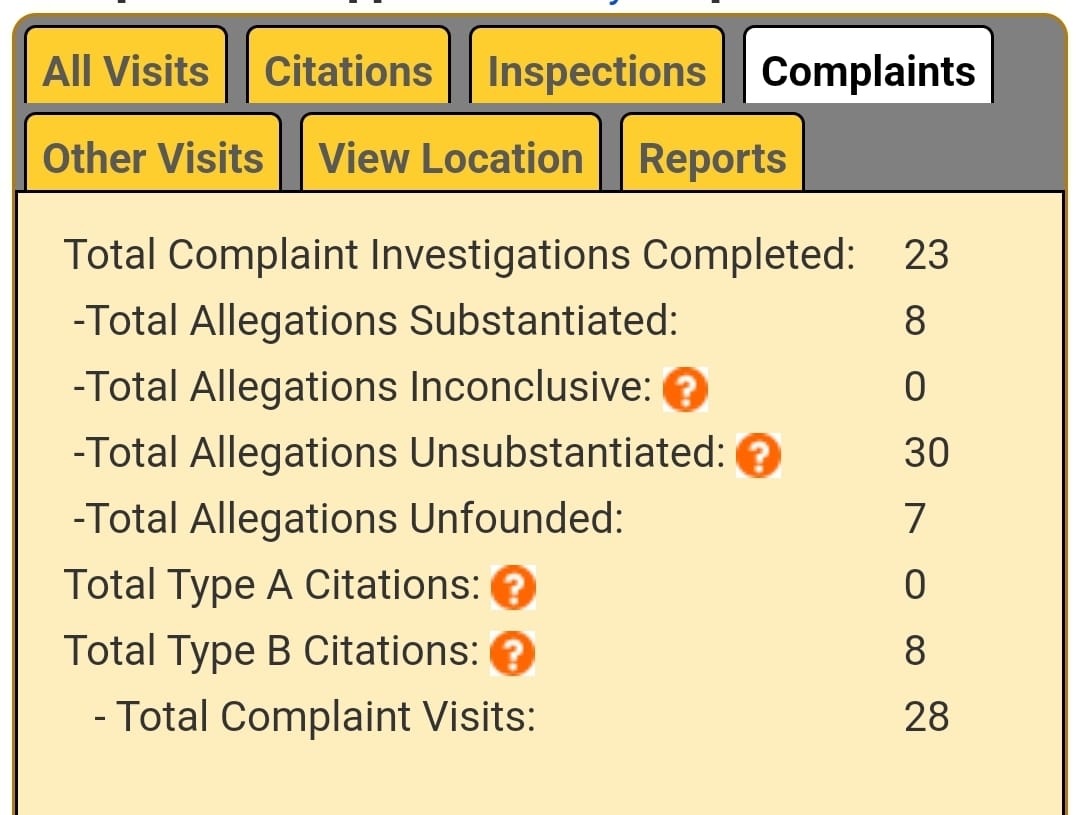Click the Total Allegations Unfounded label

click(x=348, y=519)
